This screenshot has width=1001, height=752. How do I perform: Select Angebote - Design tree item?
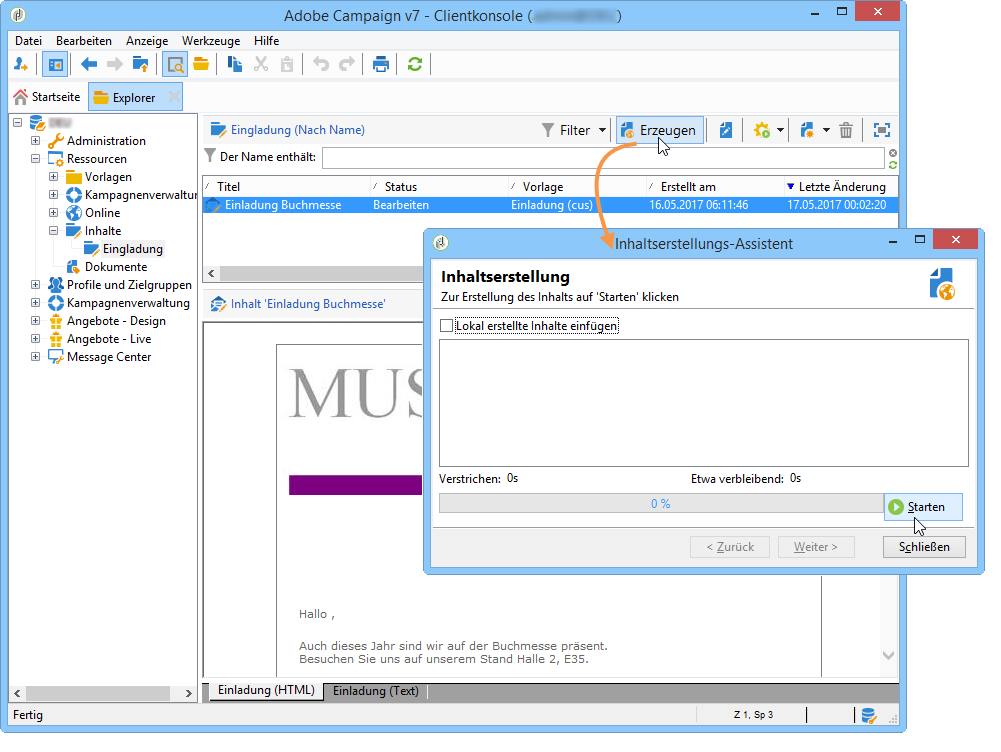pos(116,321)
